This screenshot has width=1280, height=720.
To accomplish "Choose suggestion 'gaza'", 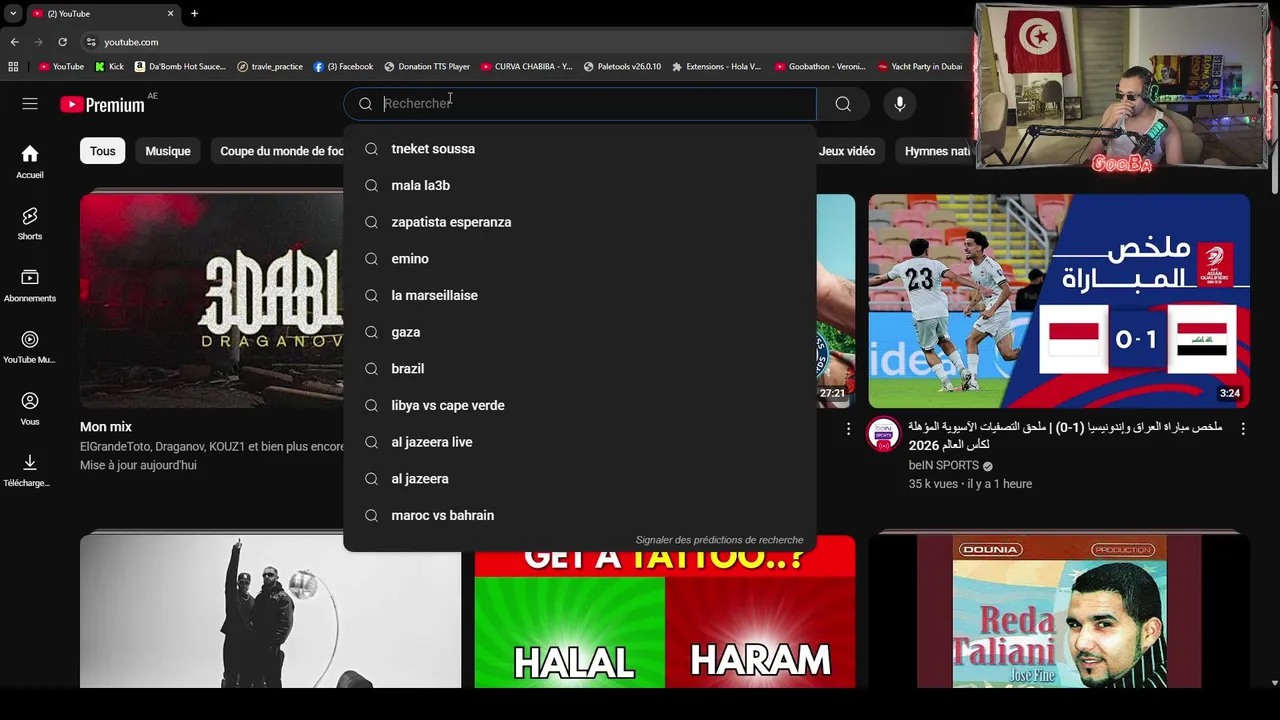I will click(x=580, y=332).
